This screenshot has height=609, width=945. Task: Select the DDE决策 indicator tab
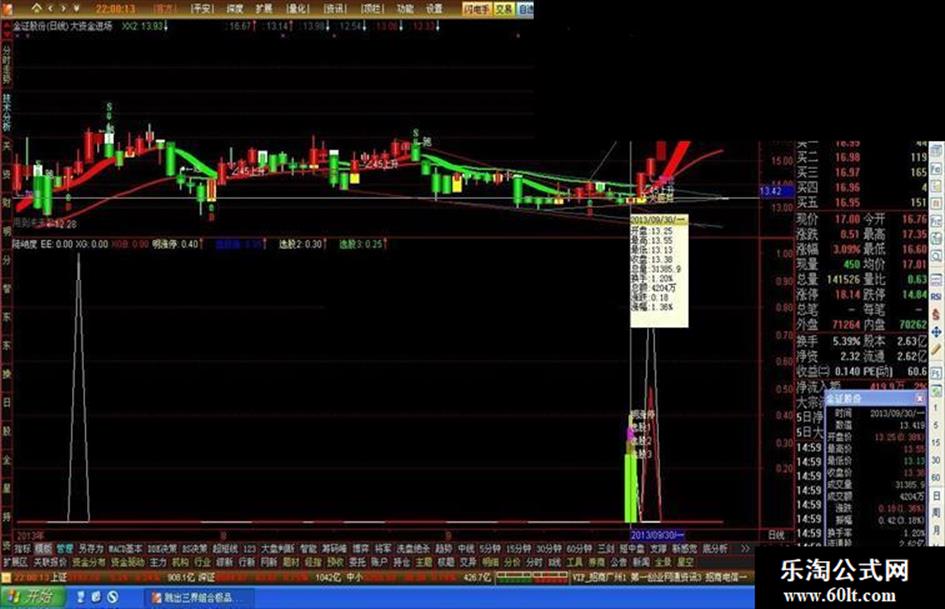pyautogui.click(x=163, y=549)
